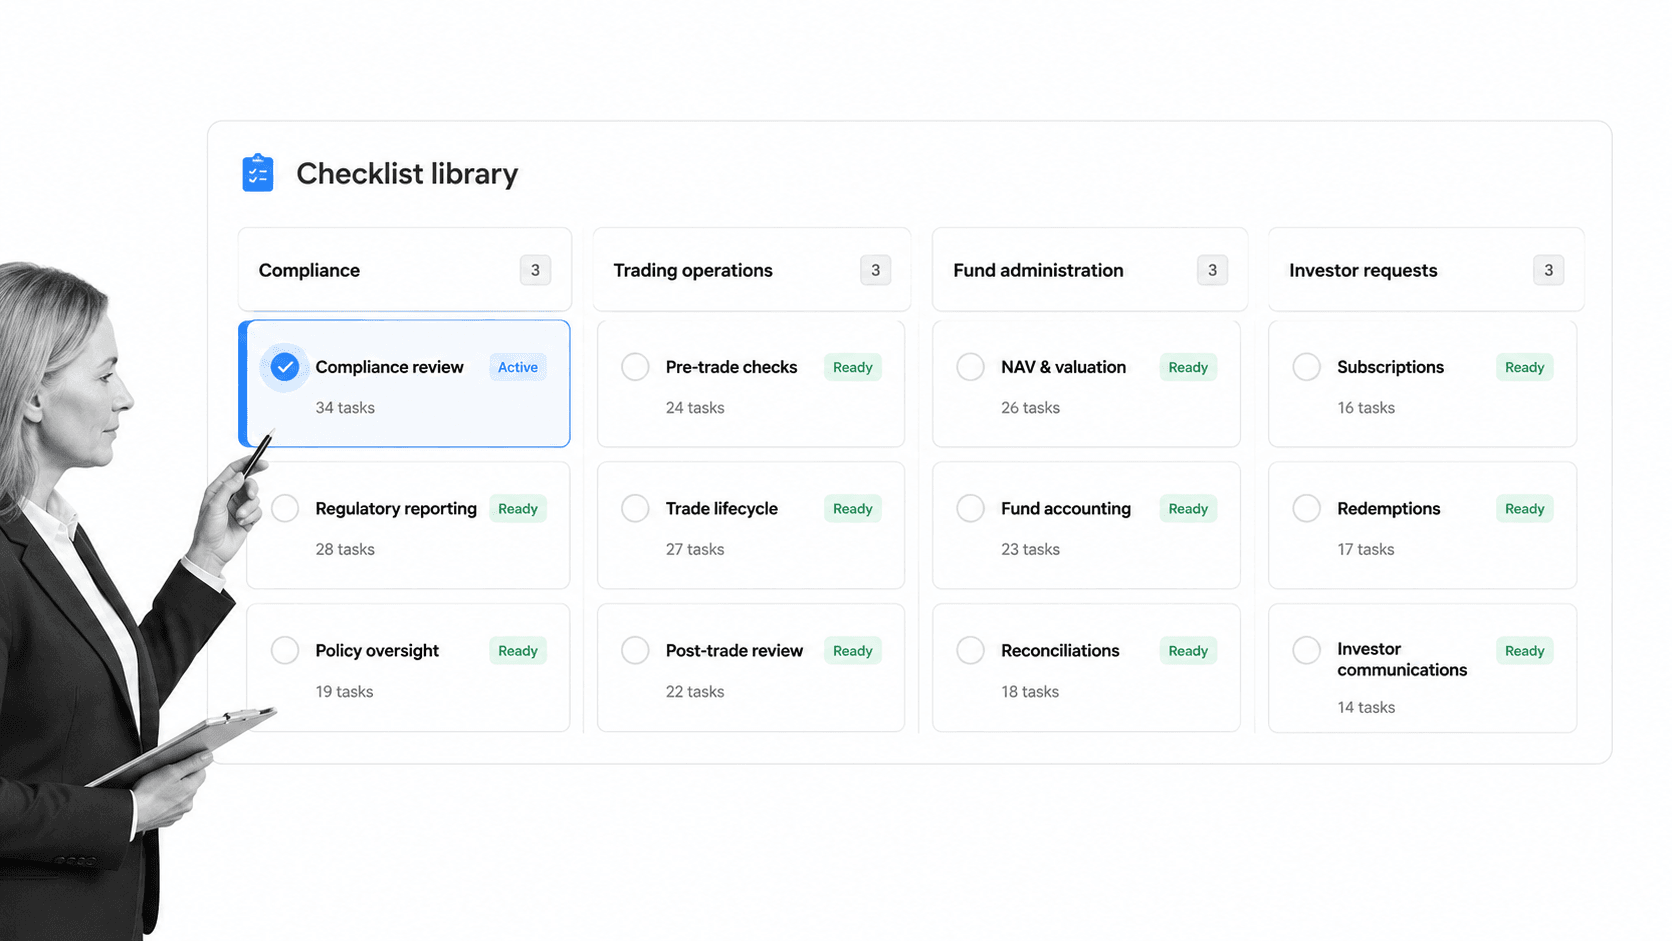Open the Pre-trade checks checklist title
Screen dimensions: 1672x941
[731, 367]
